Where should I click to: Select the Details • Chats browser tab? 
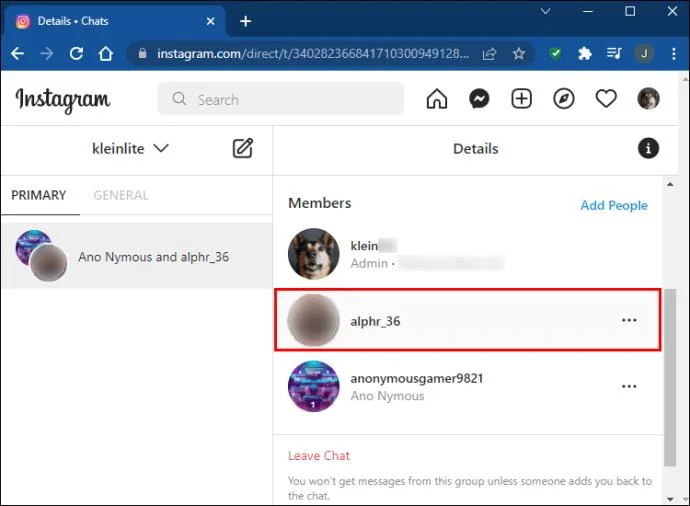[x=115, y=21]
